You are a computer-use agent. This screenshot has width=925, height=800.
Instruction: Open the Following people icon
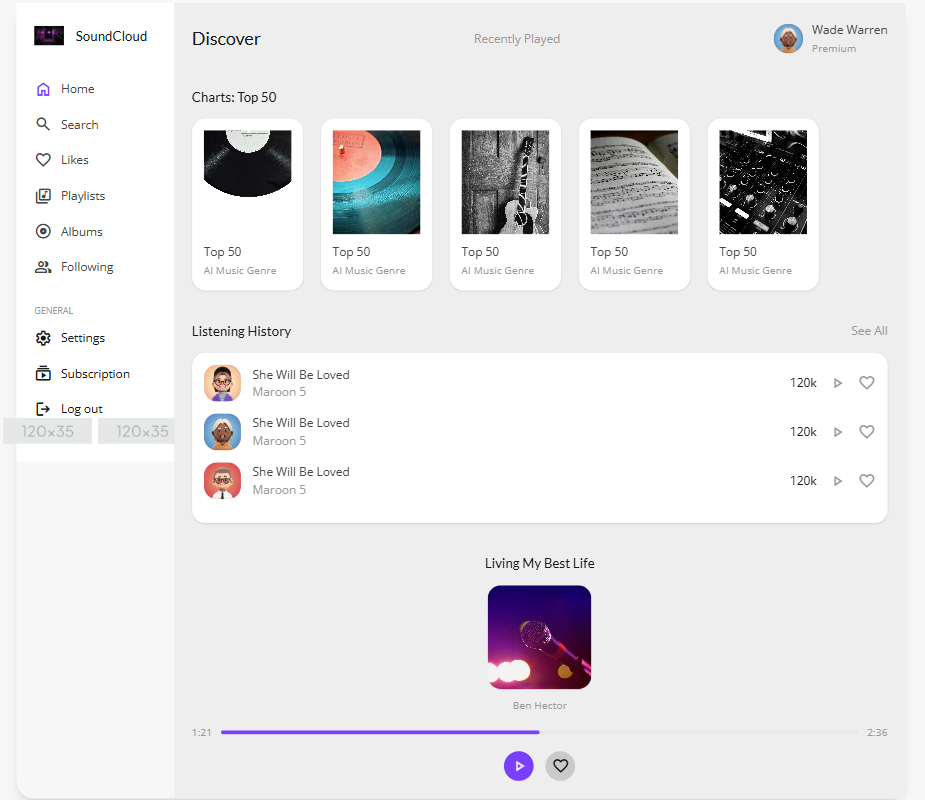click(43, 267)
